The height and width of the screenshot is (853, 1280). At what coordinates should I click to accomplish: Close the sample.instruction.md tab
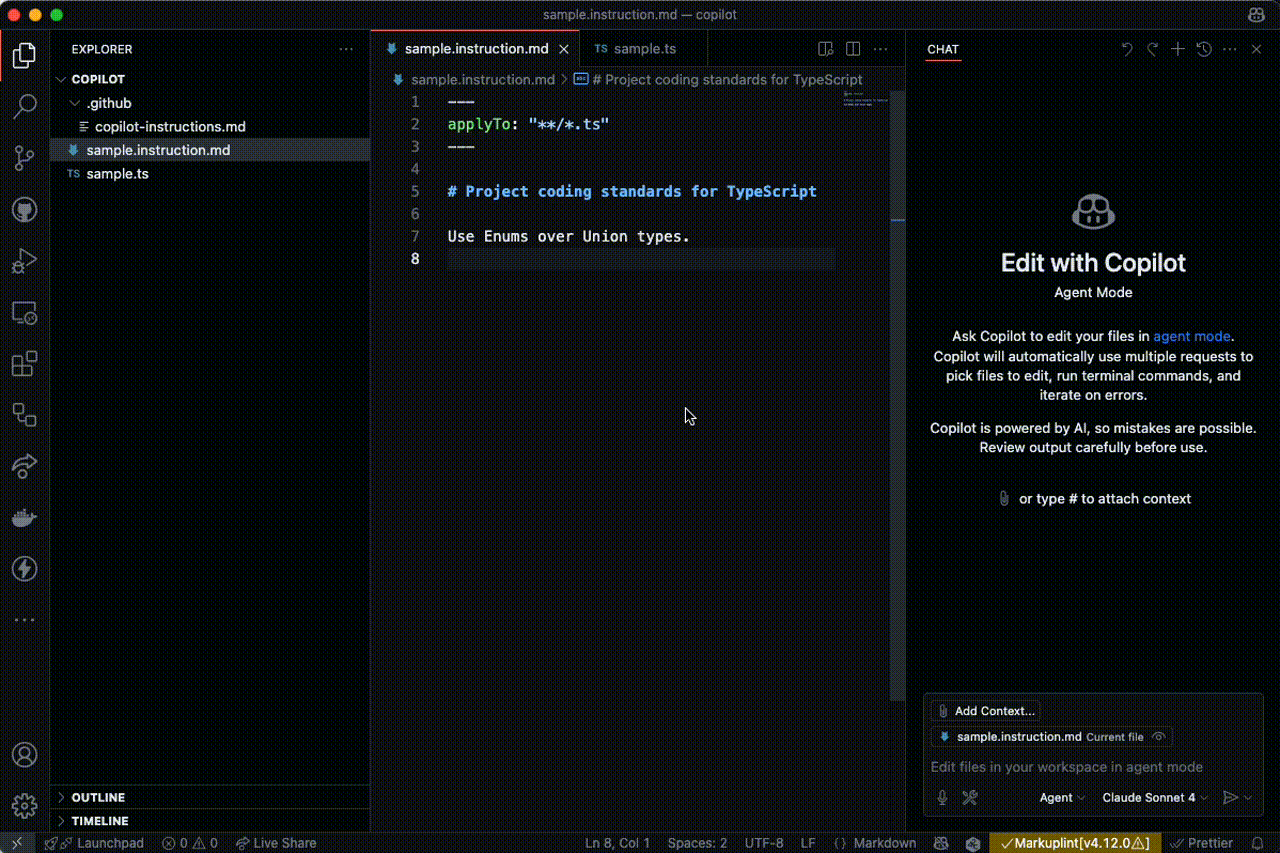565,48
